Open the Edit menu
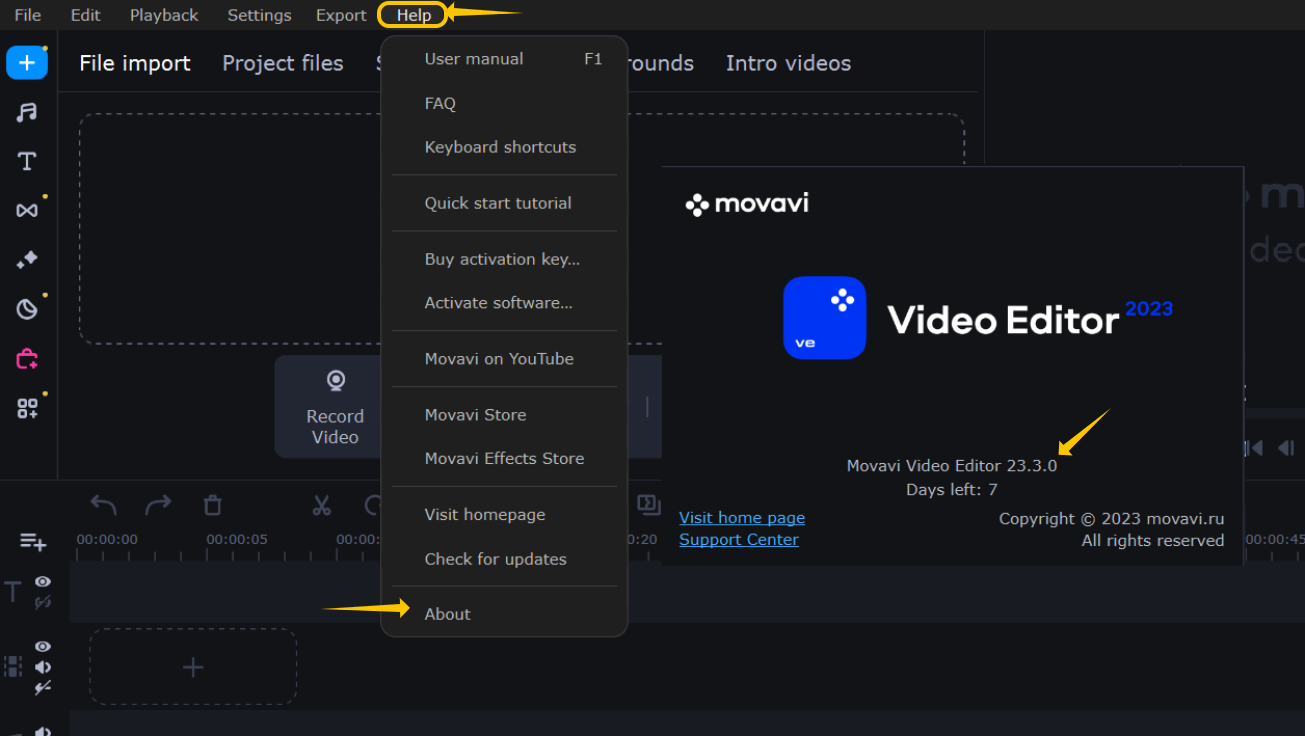This screenshot has height=736, width=1305. (85, 15)
